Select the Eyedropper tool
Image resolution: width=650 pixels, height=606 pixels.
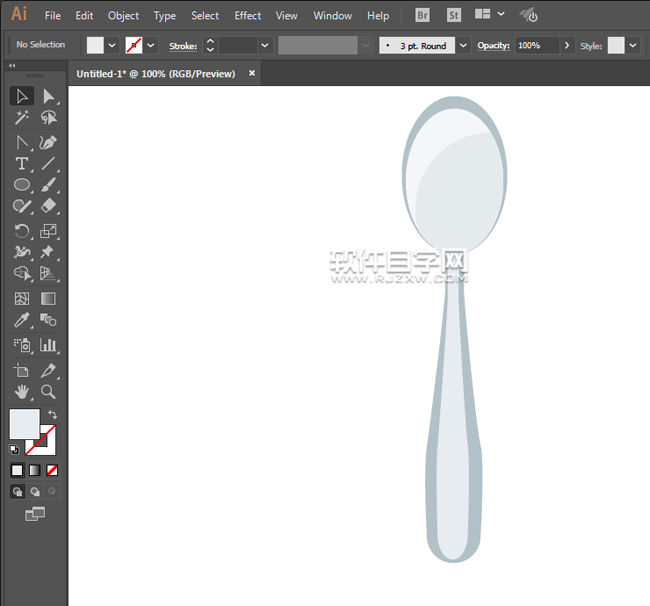(22, 320)
